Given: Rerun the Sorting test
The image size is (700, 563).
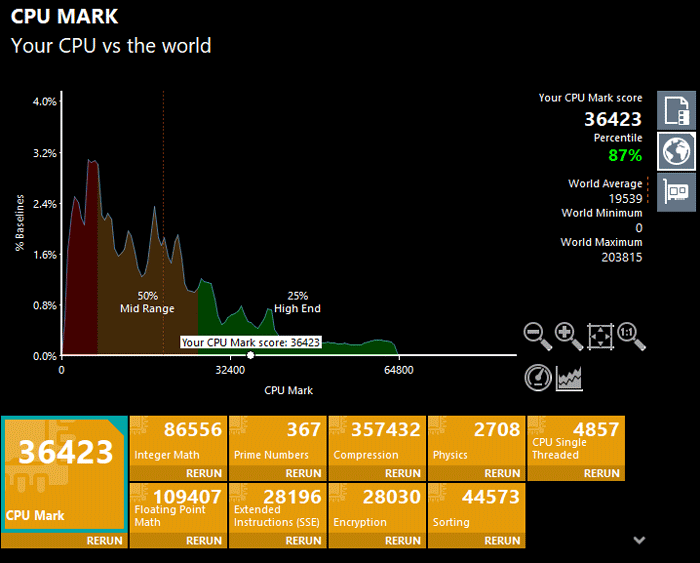Looking at the screenshot, I should click(502, 541).
